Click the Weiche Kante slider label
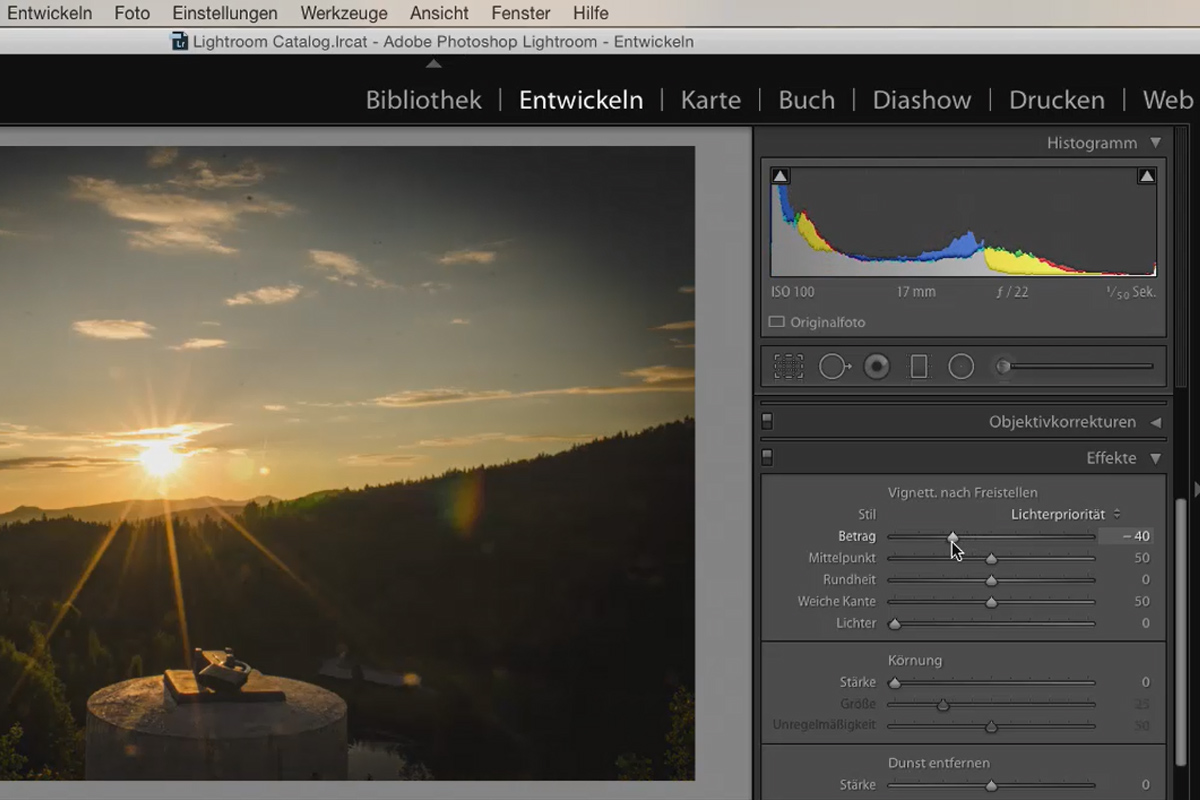 [836, 602]
